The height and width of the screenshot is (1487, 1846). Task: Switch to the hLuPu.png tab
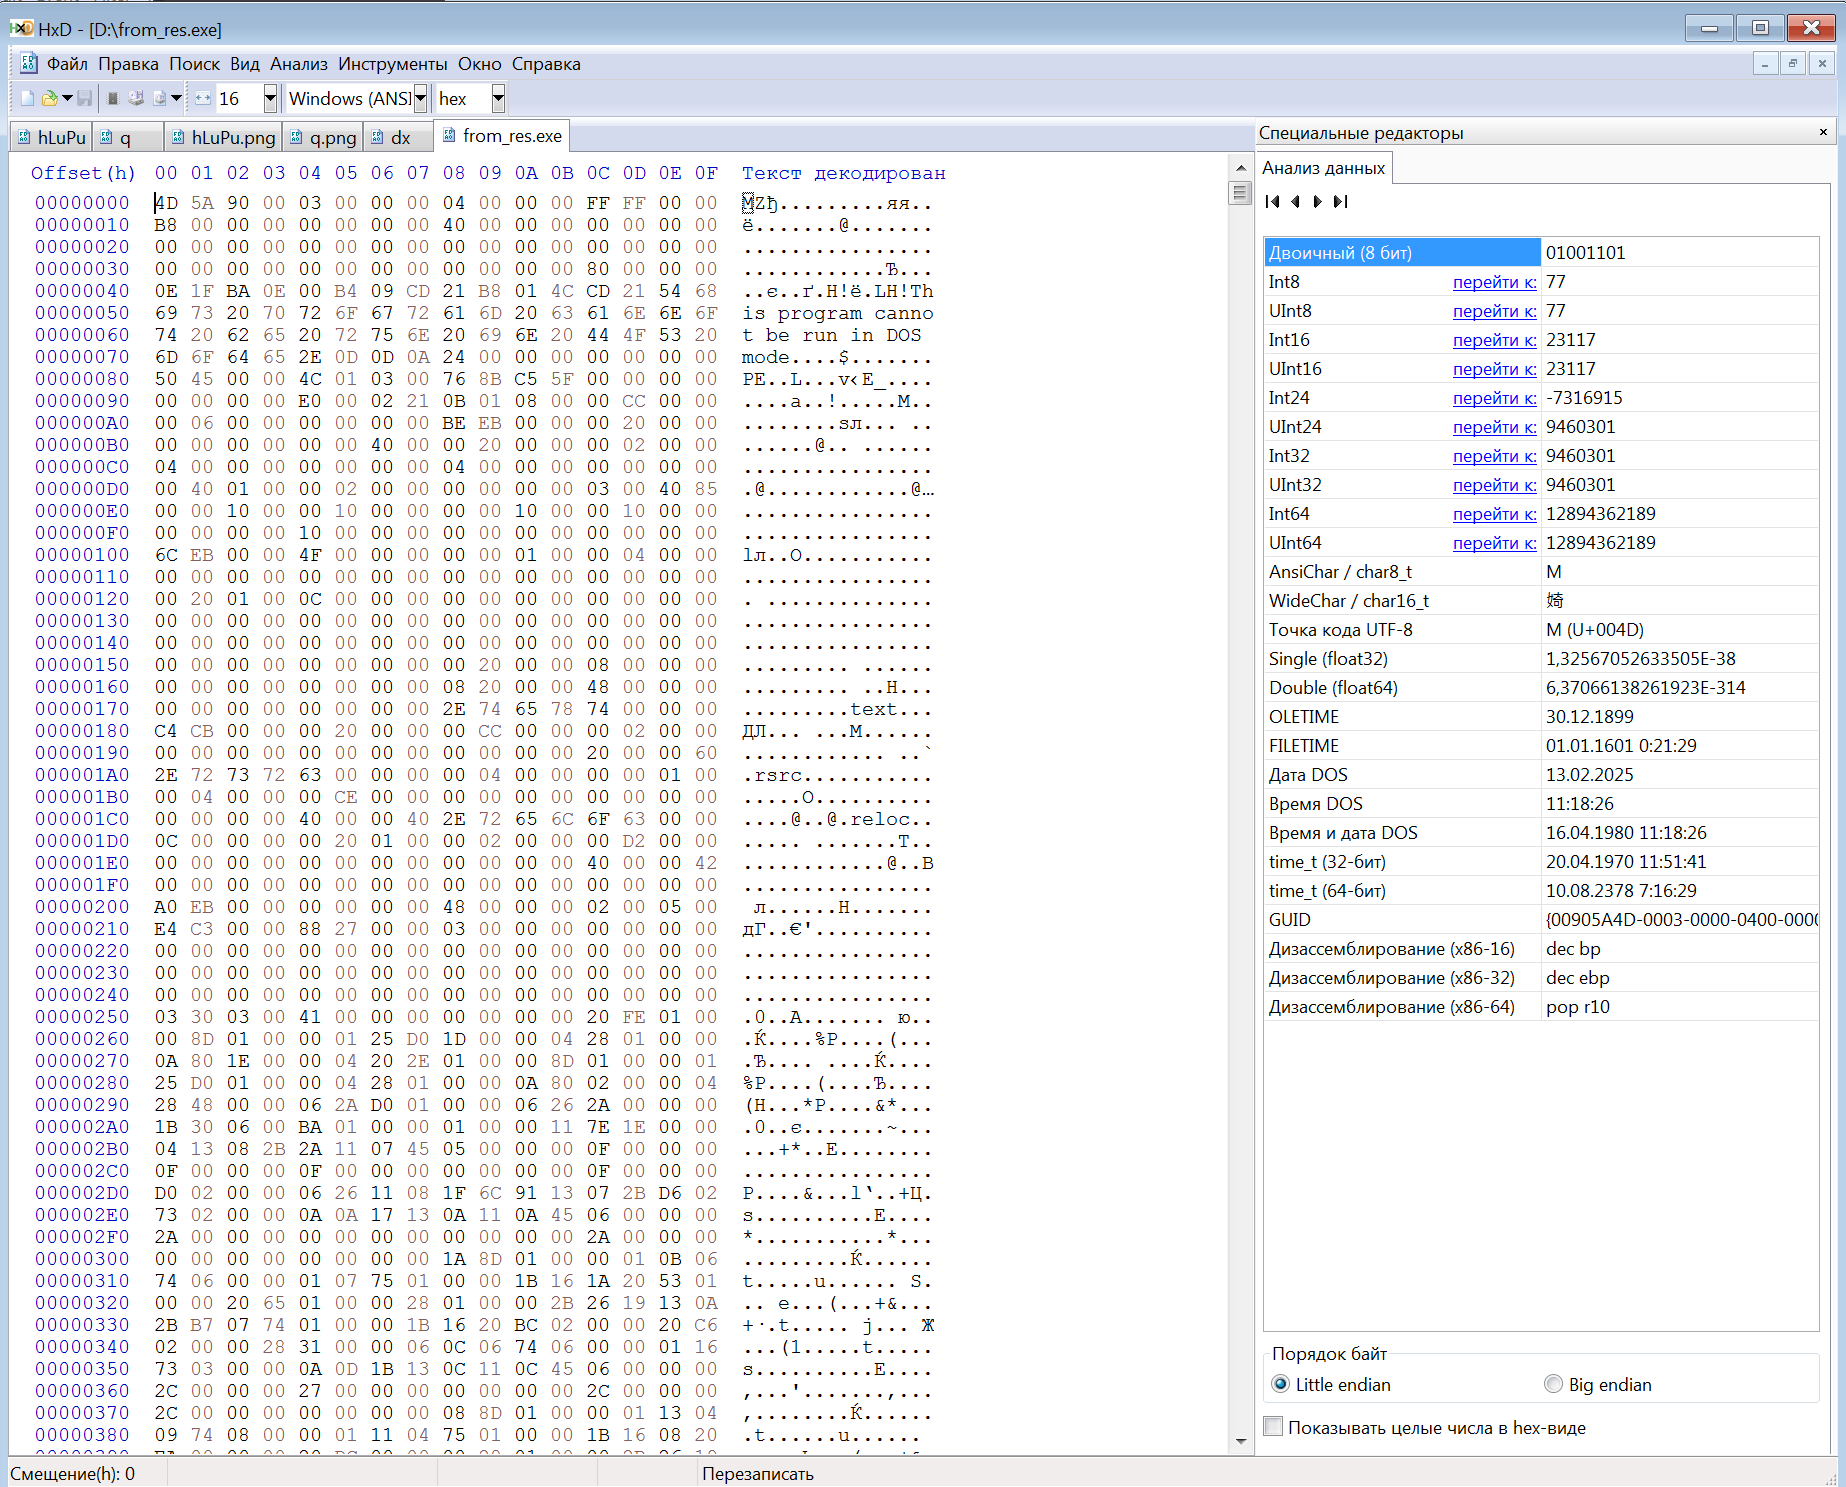click(x=223, y=137)
